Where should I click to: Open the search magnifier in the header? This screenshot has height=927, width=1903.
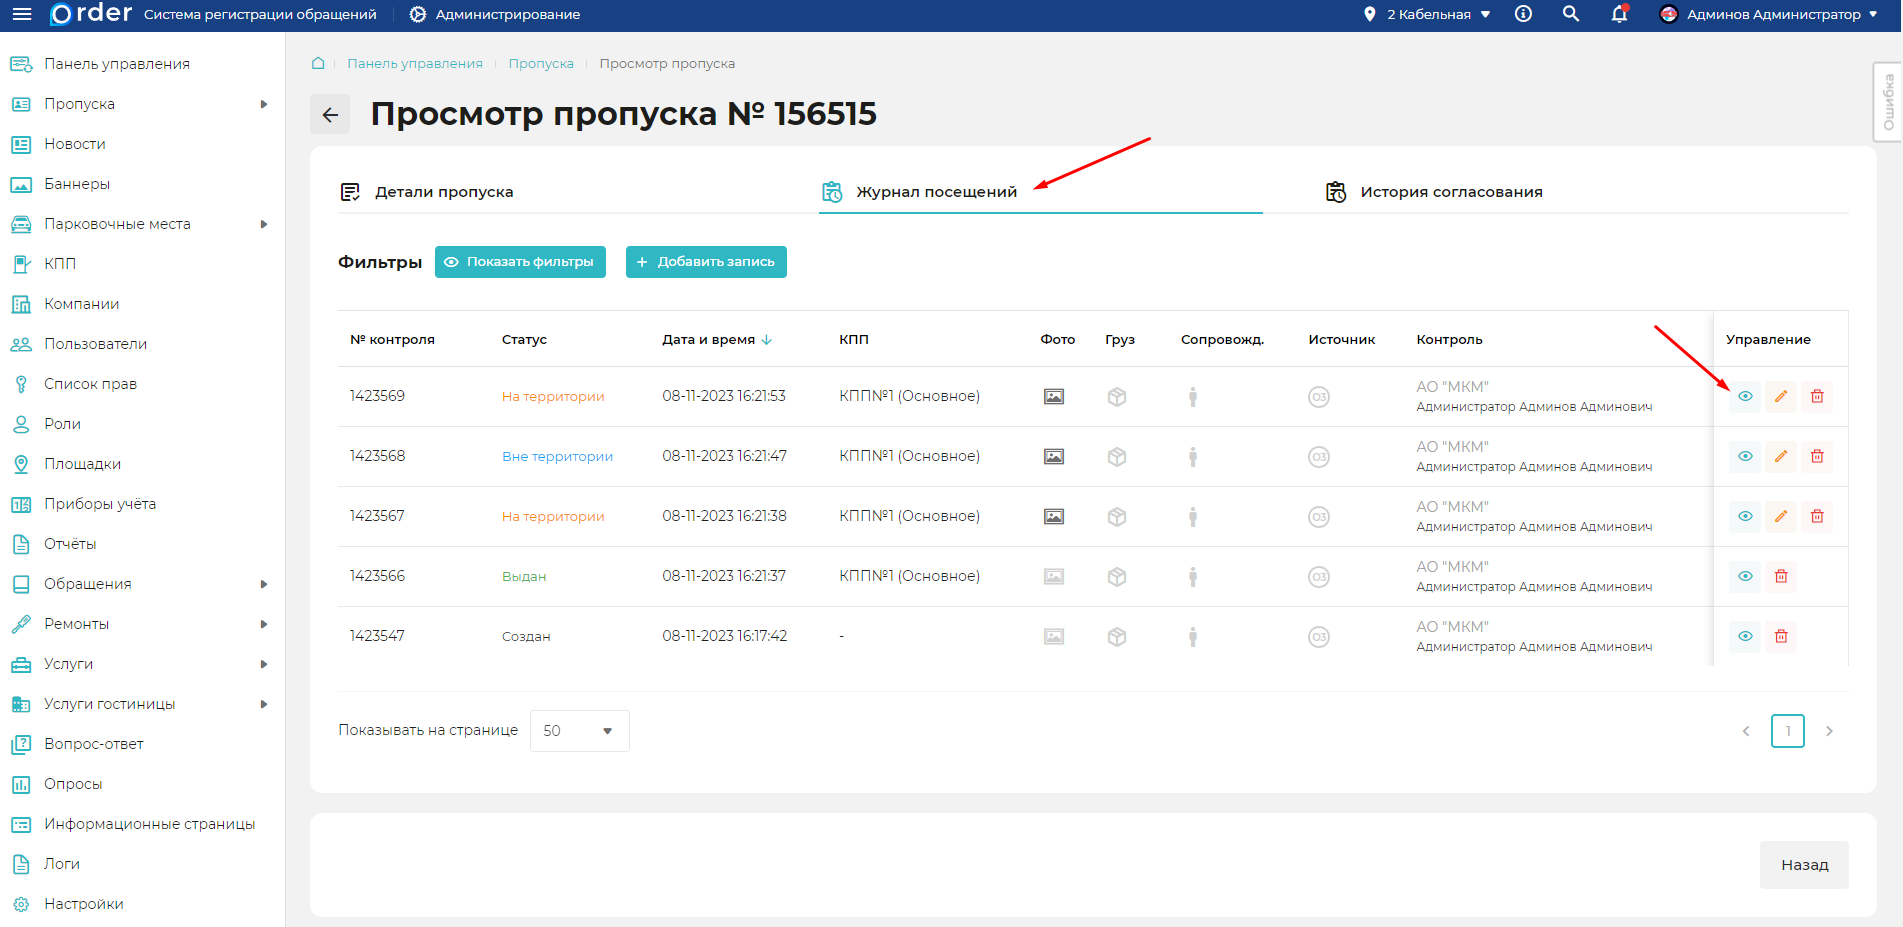(1571, 14)
